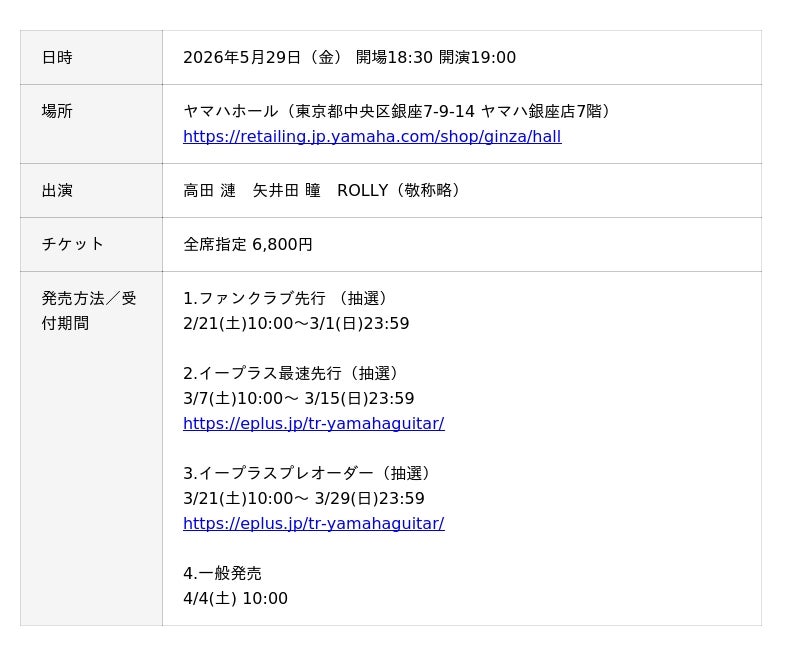Click the 2/21(土)10:00〜3/1(日)23:59 period text

click(296, 324)
